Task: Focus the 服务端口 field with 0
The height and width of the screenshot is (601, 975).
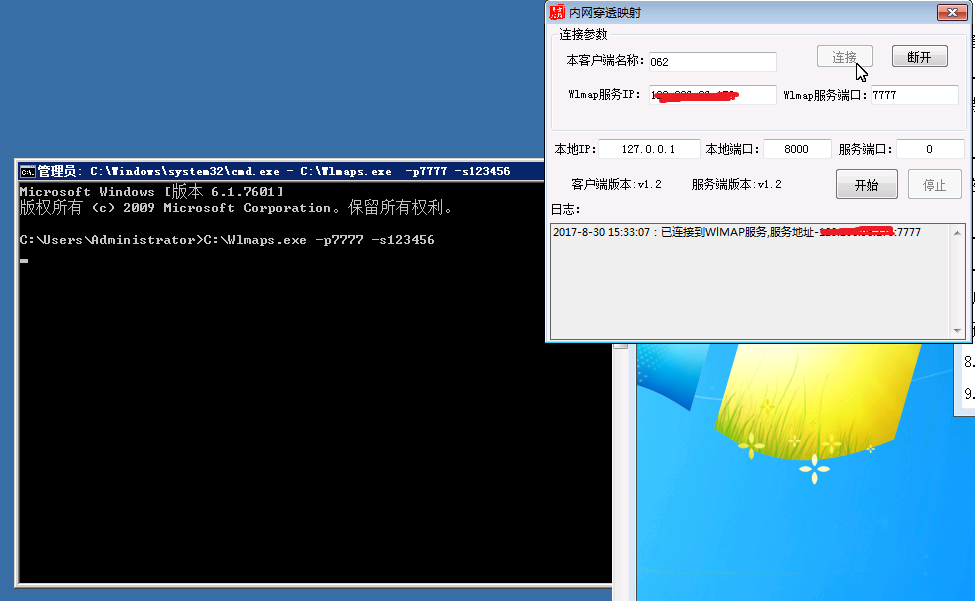Action: 930,149
